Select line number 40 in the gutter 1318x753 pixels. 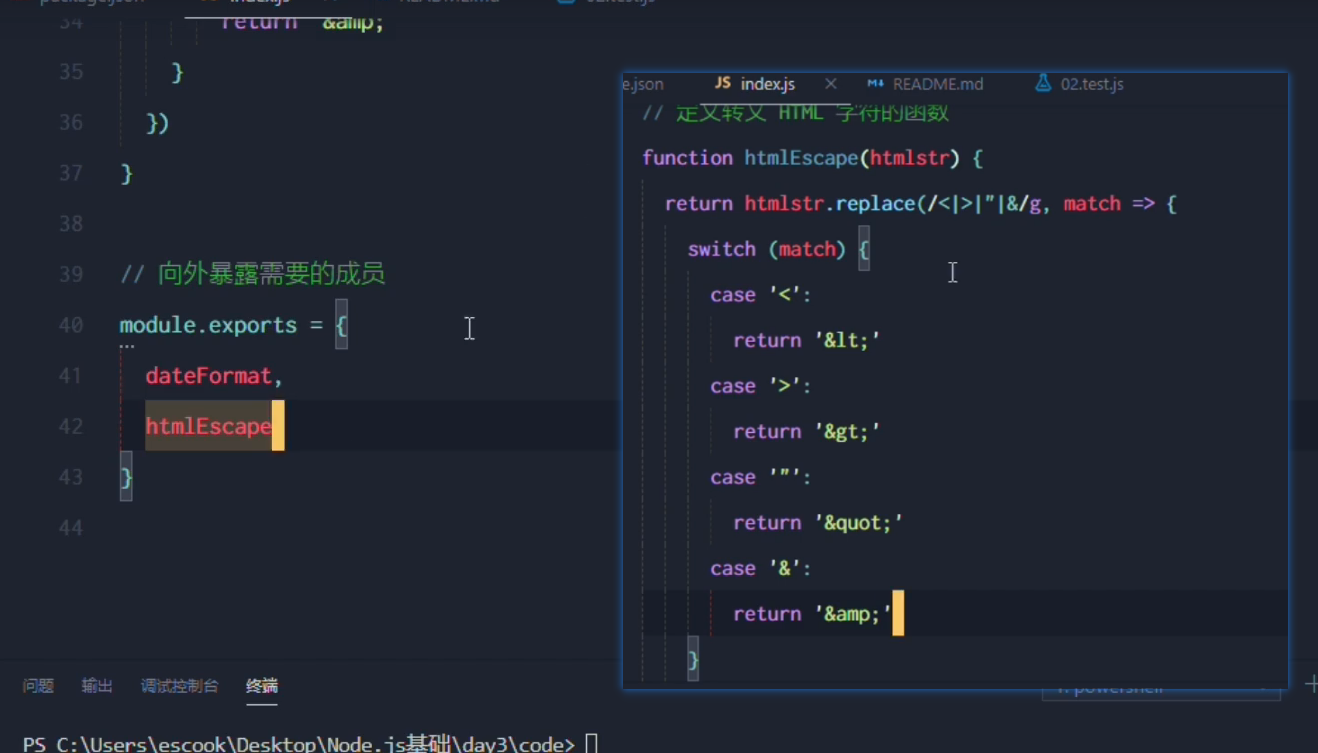click(71, 325)
